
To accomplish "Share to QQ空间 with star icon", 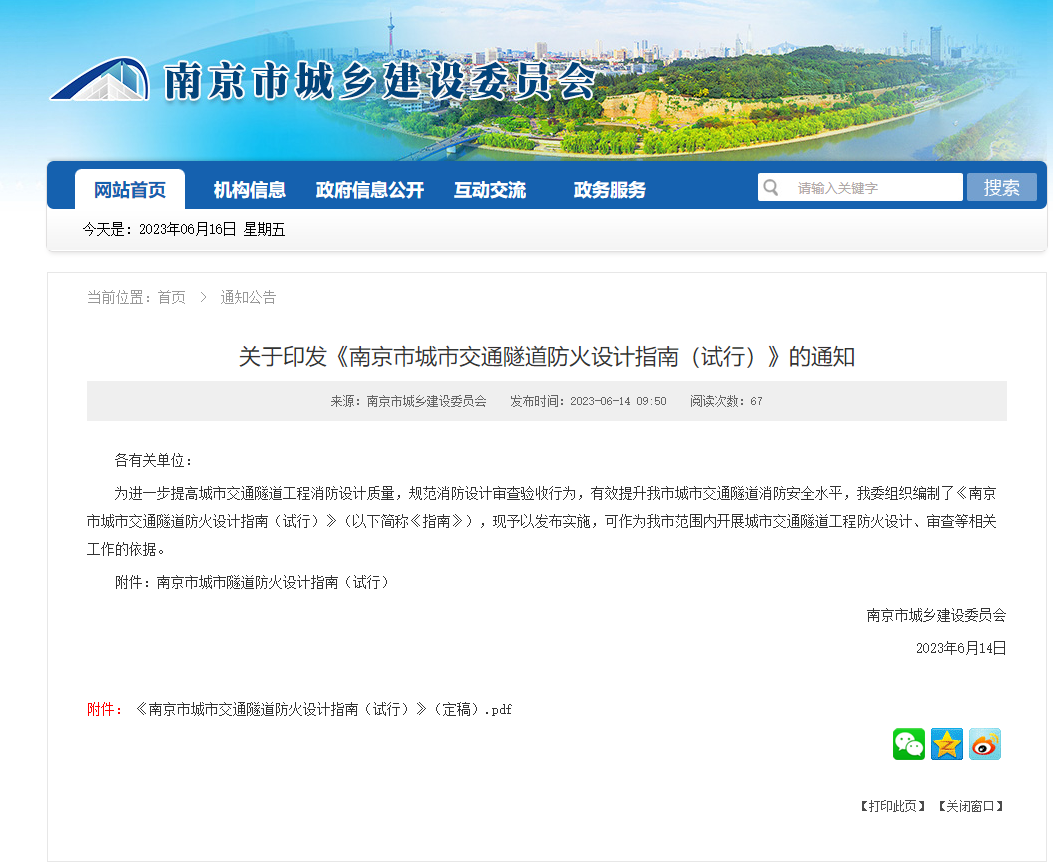I will pyautogui.click(x=947, y=744).
